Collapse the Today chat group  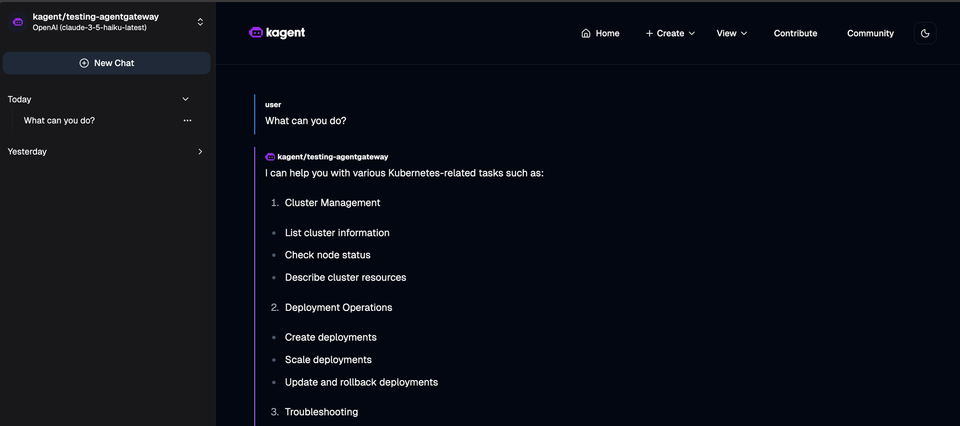(x=186, y=99)
